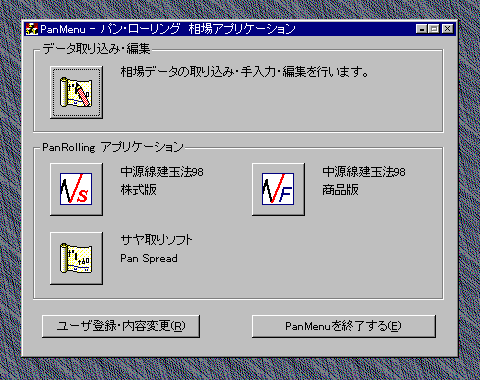The width and height of the screenshot is (480, 380).
Task: Click the 相場データの取り込み description text
Action: (245, 72)
